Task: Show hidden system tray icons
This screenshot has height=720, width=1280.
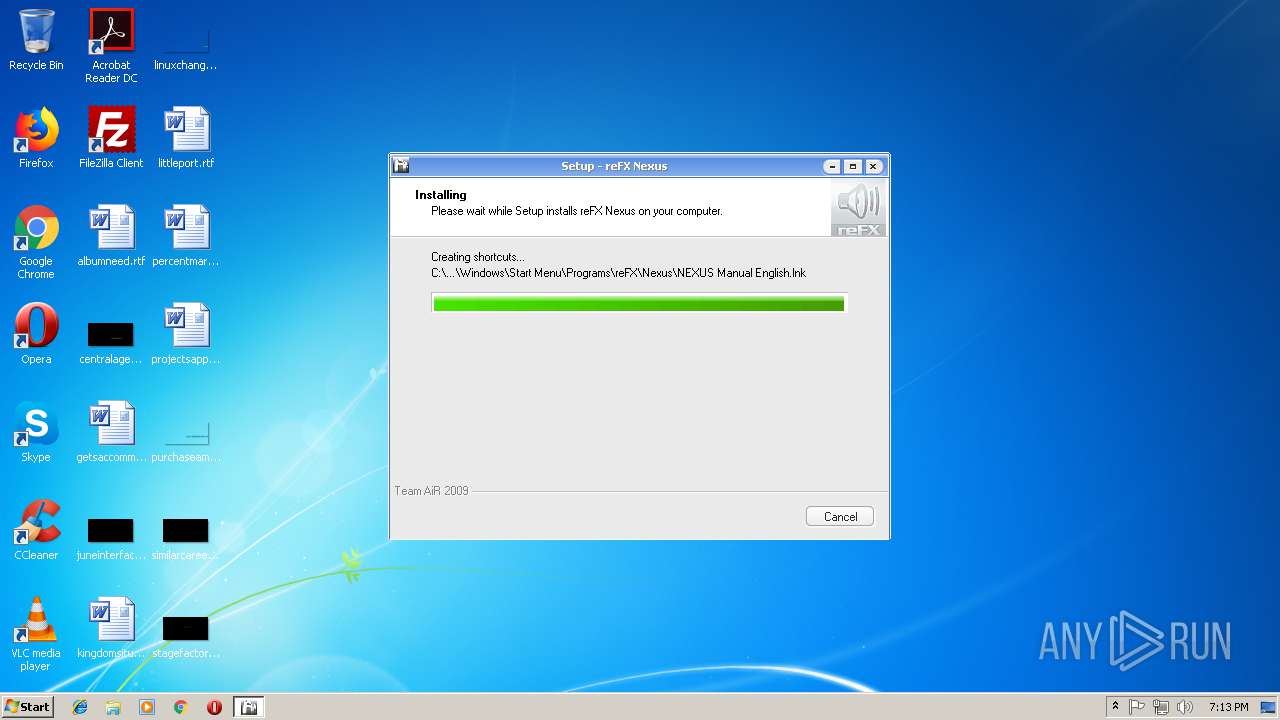Action: 1115,707
